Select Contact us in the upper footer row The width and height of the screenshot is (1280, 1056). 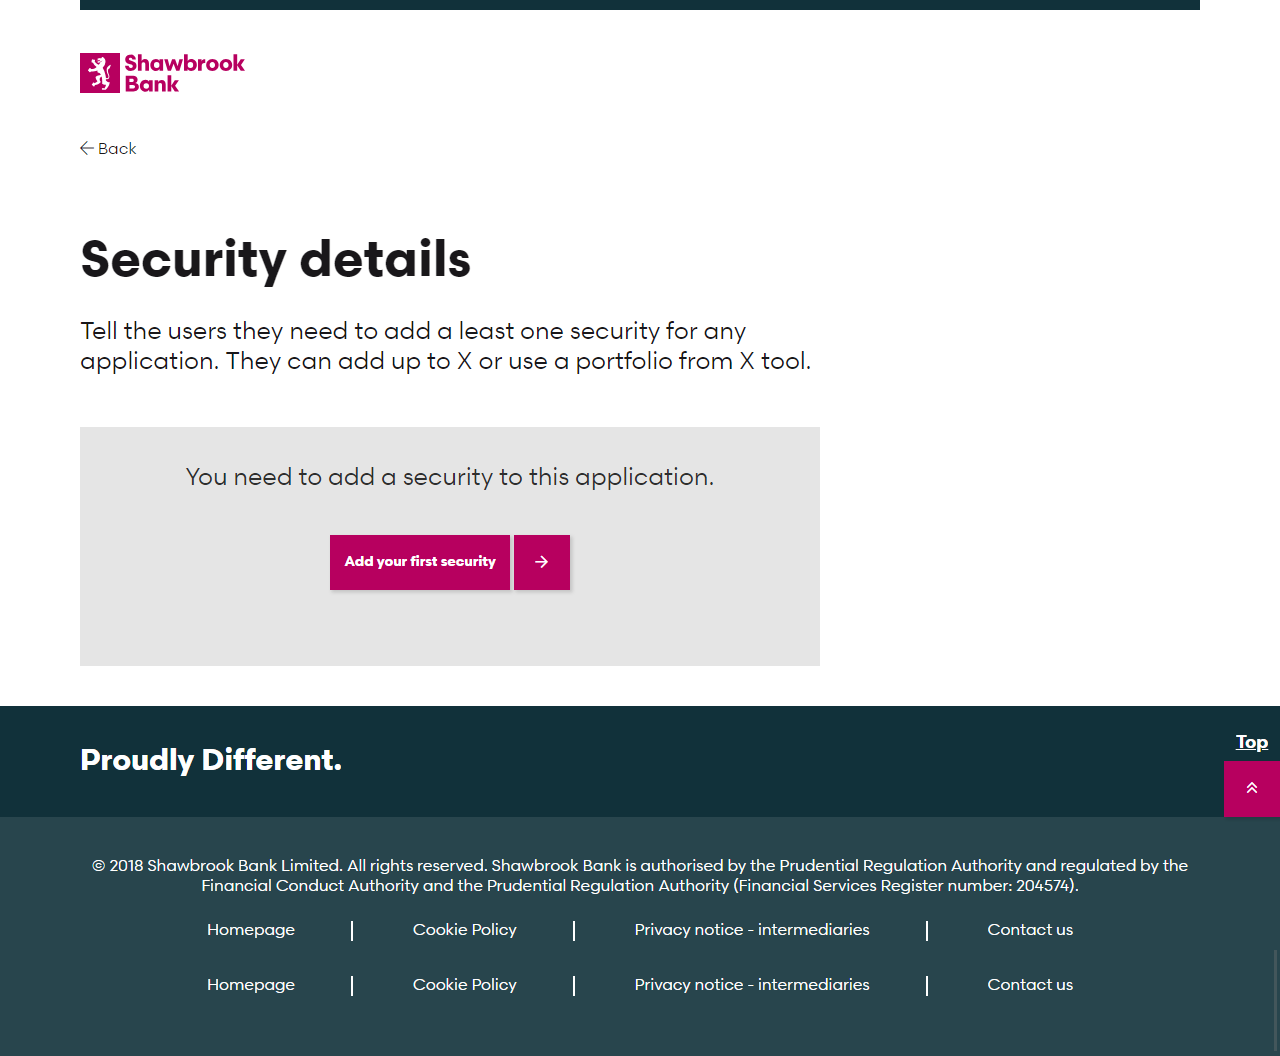point(1030,930)
